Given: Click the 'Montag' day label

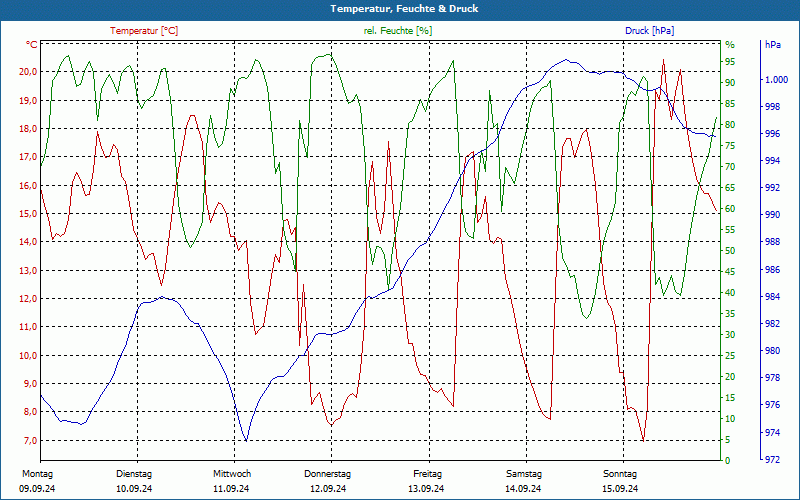Looking at the screenshot, I should pos(38,474).
